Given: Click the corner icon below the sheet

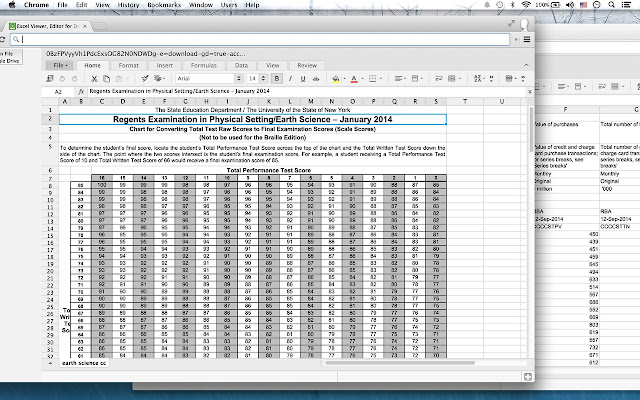Looking at the screenshot, I should point(527,377).
